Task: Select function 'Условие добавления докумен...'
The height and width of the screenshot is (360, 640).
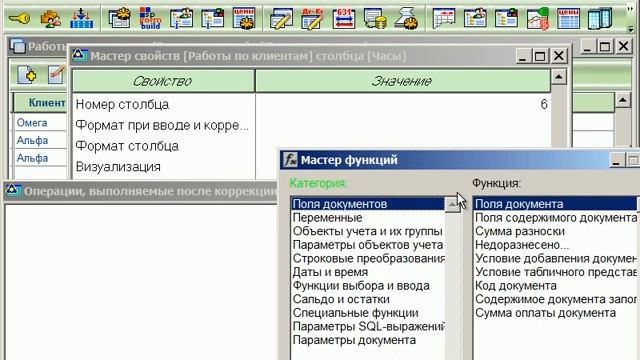Action: (556, 258)
